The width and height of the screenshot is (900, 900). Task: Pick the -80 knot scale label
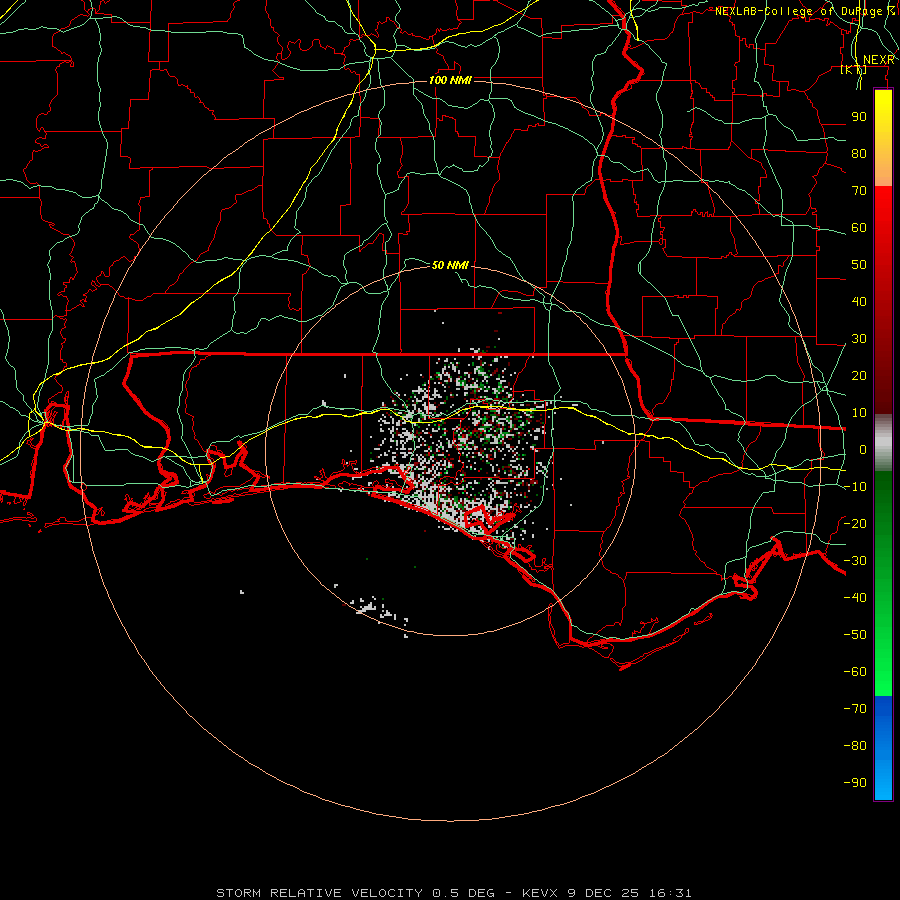point(855,746)
